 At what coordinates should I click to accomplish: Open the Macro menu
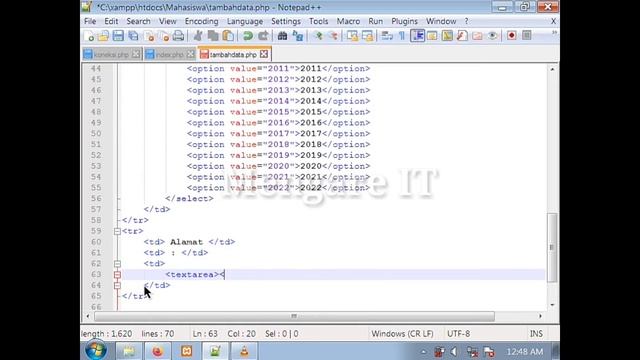pos(348,21)
